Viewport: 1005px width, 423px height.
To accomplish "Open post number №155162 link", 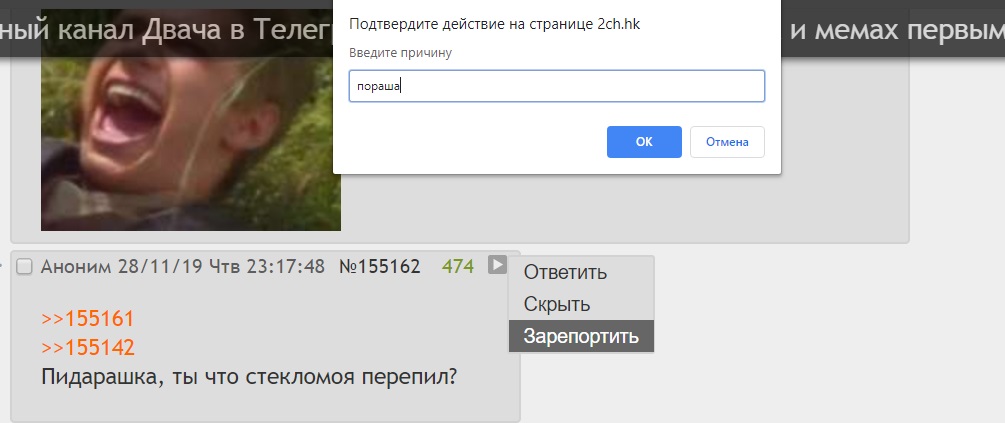I will 379,266.
